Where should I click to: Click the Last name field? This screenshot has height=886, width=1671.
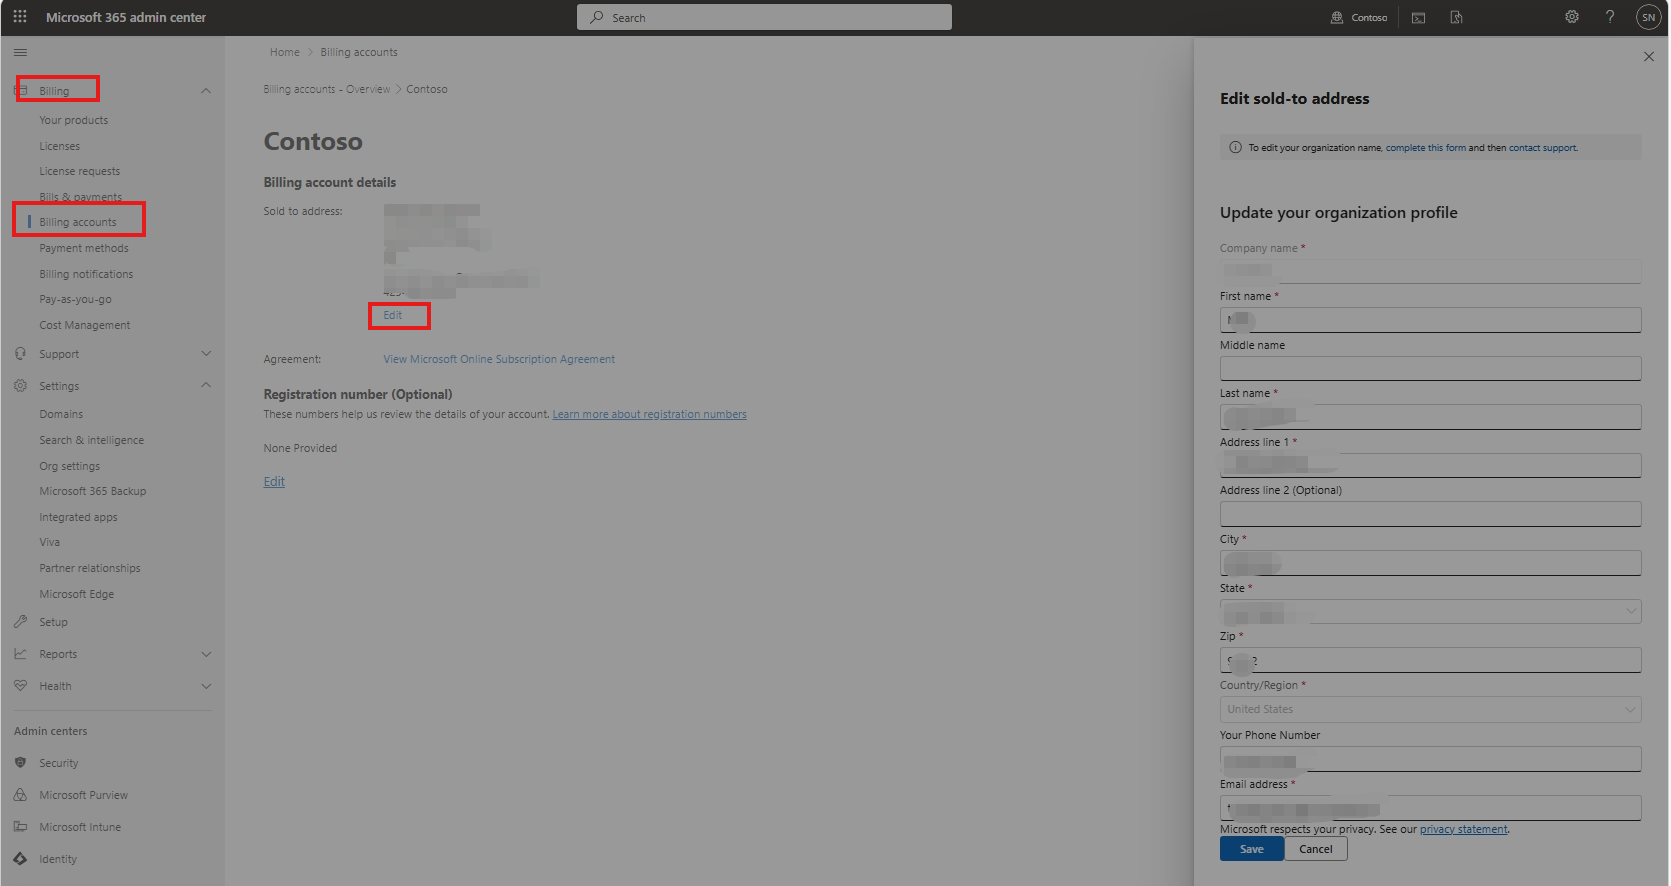click(1430, 417)
